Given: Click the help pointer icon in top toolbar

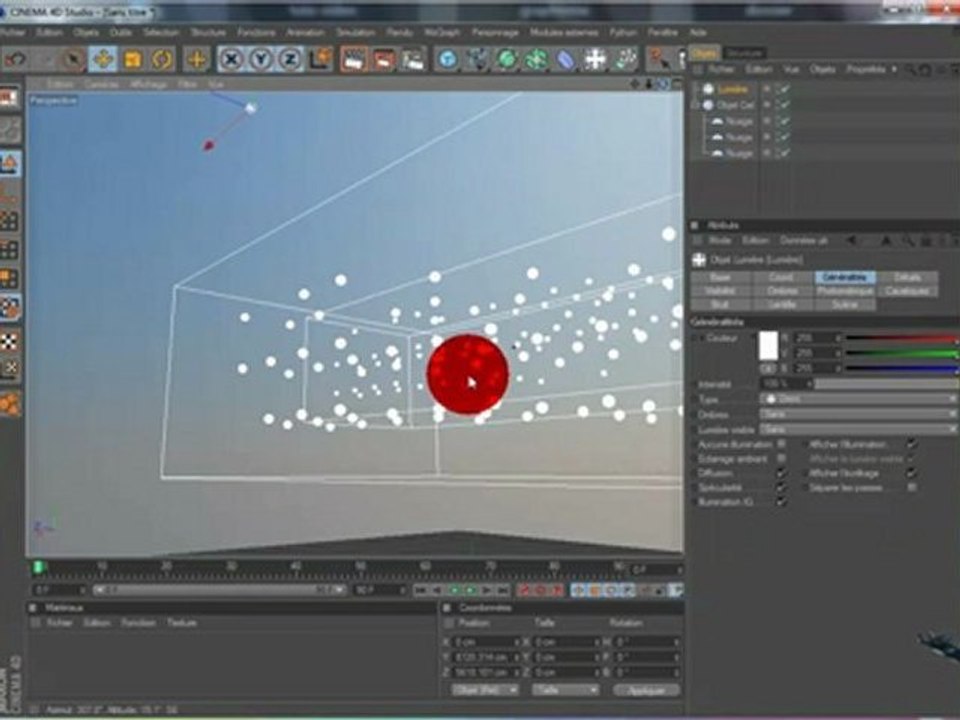Looking at the screenshot, I should [660, 59].
